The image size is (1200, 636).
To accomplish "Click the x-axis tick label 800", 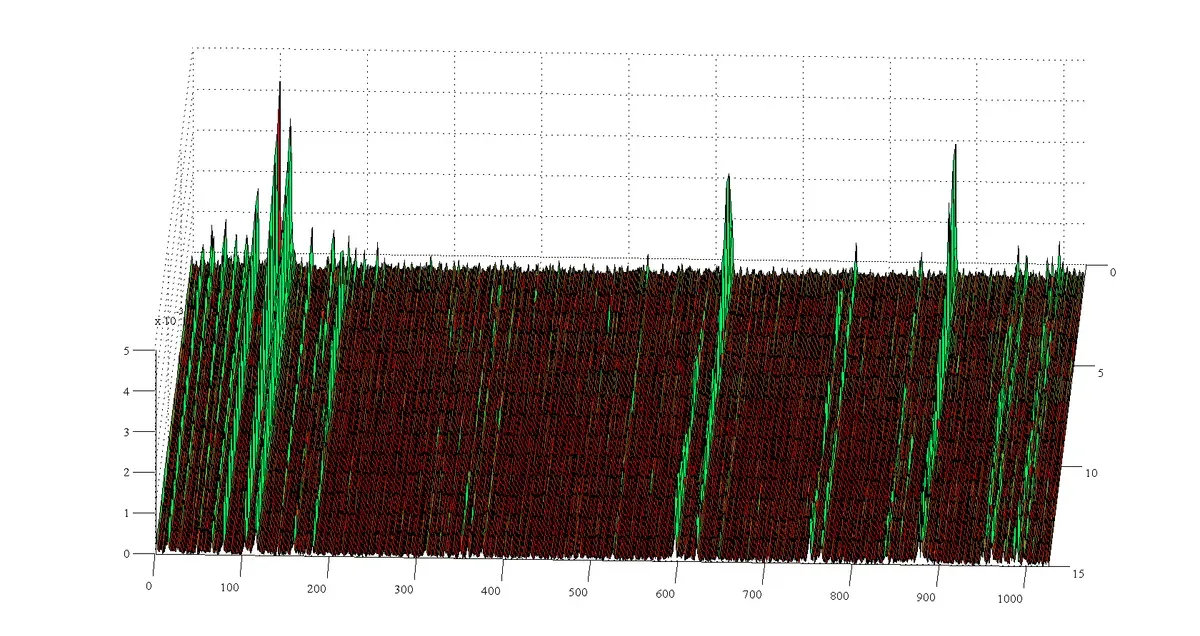I will click(x=839, y=597).
